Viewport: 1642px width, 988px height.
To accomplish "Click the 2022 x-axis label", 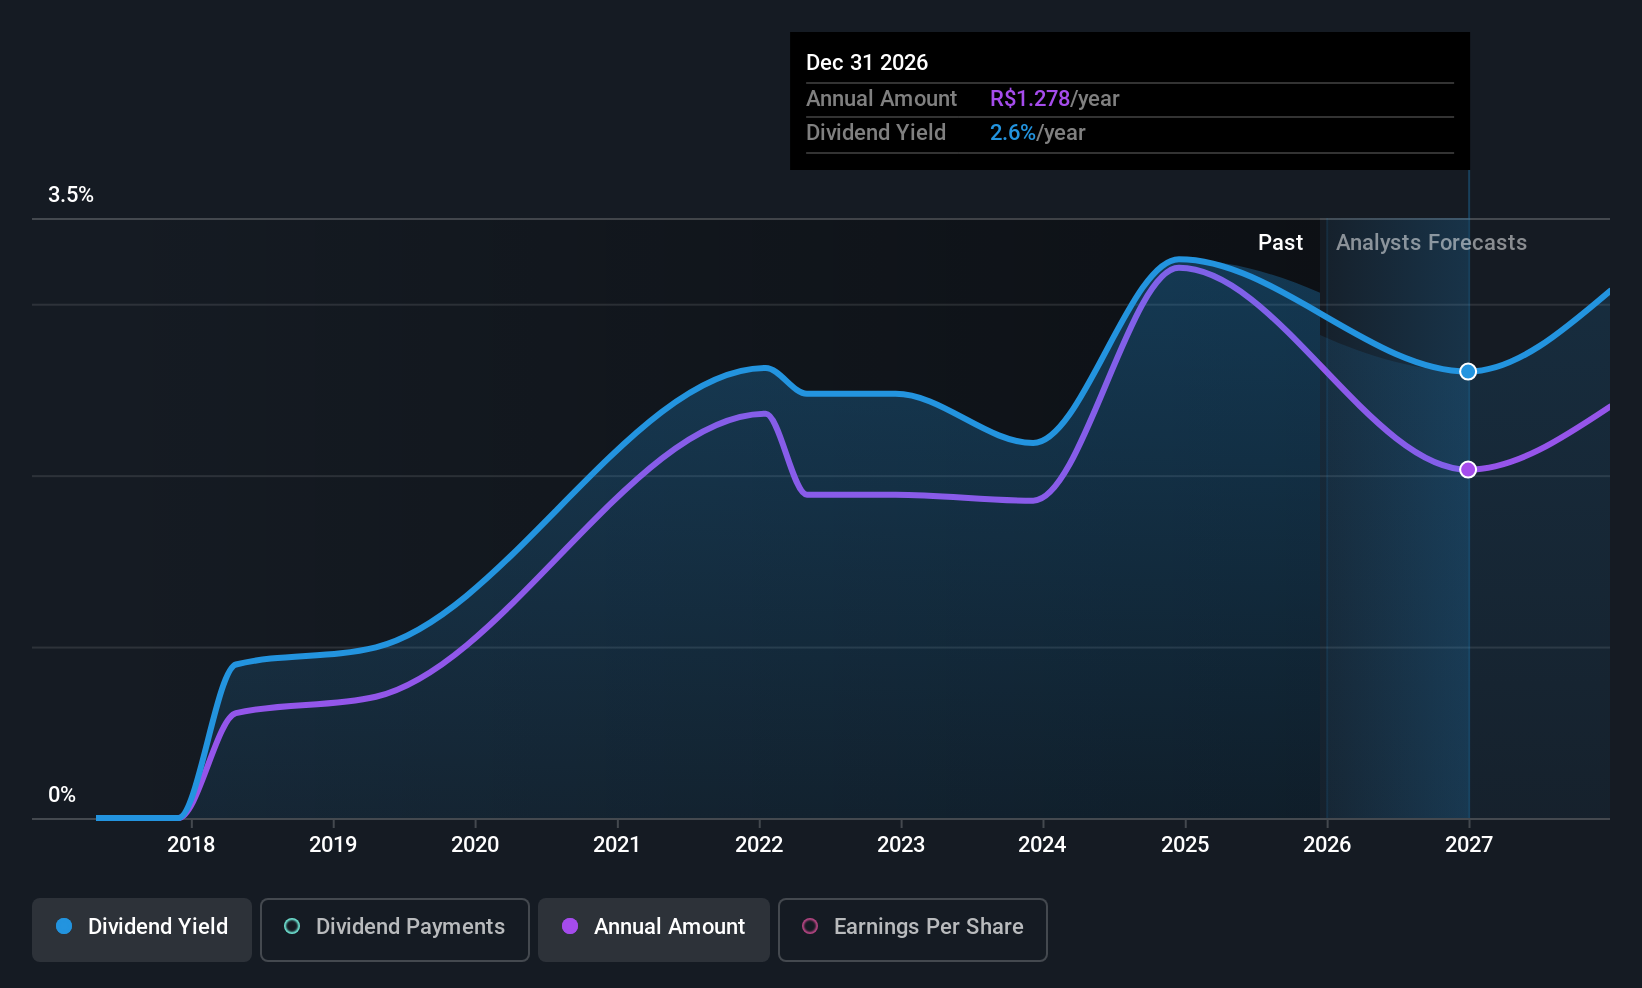I will 759,845.
